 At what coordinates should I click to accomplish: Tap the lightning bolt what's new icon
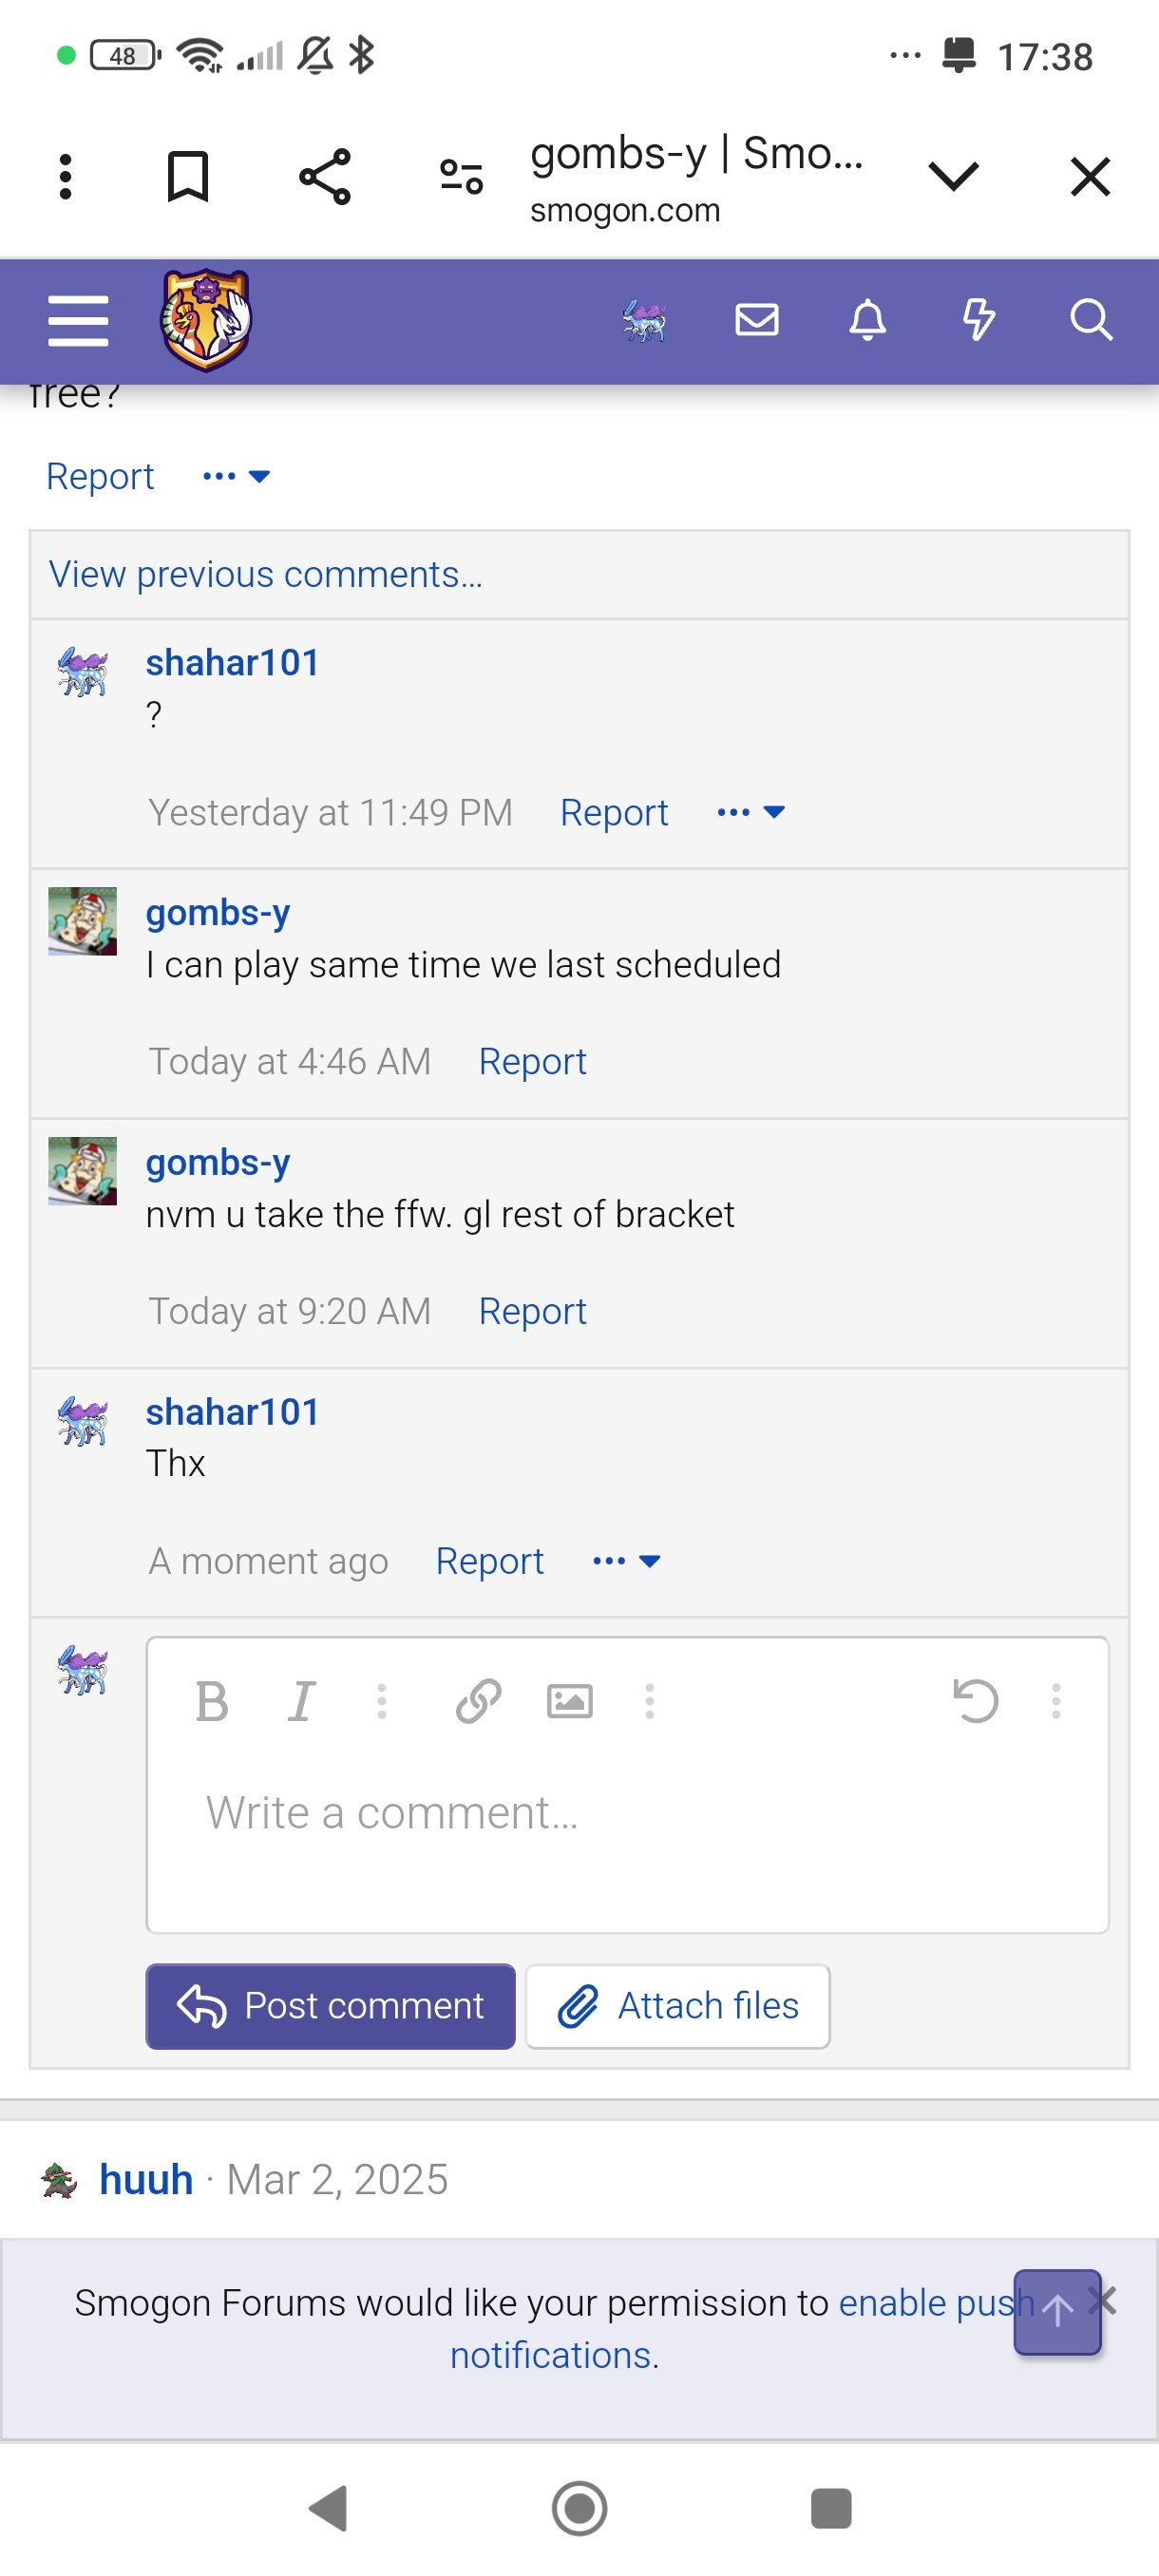978,320
